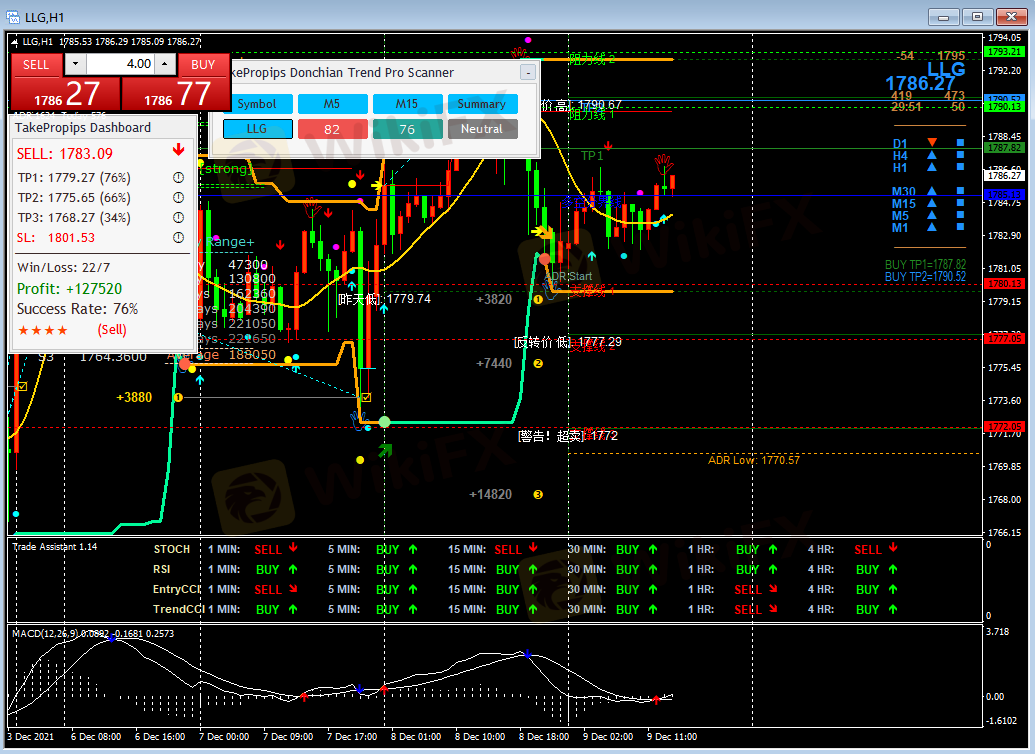Image resolution: width=1035 pixels, height=754 pixels.
Task: Click the clock icon beside SL
Action: tap(179, 238)
